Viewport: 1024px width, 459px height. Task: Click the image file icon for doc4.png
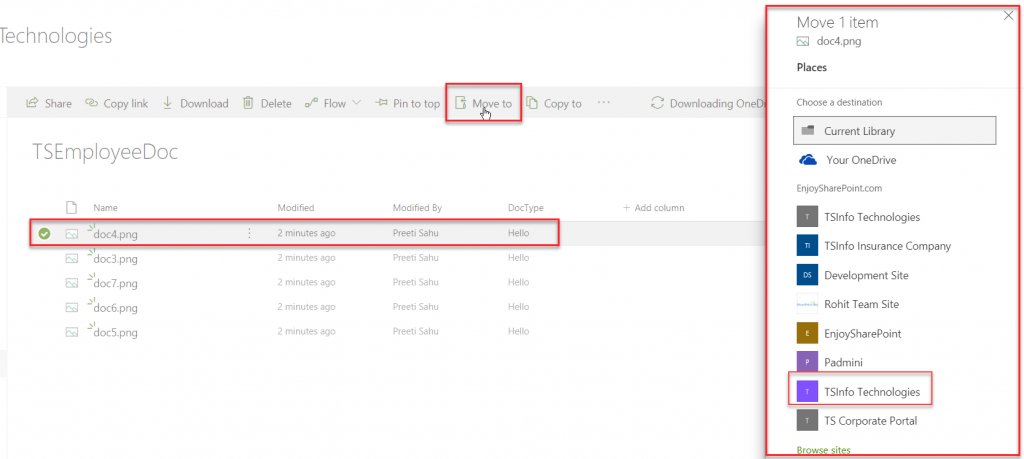(72, 233)
